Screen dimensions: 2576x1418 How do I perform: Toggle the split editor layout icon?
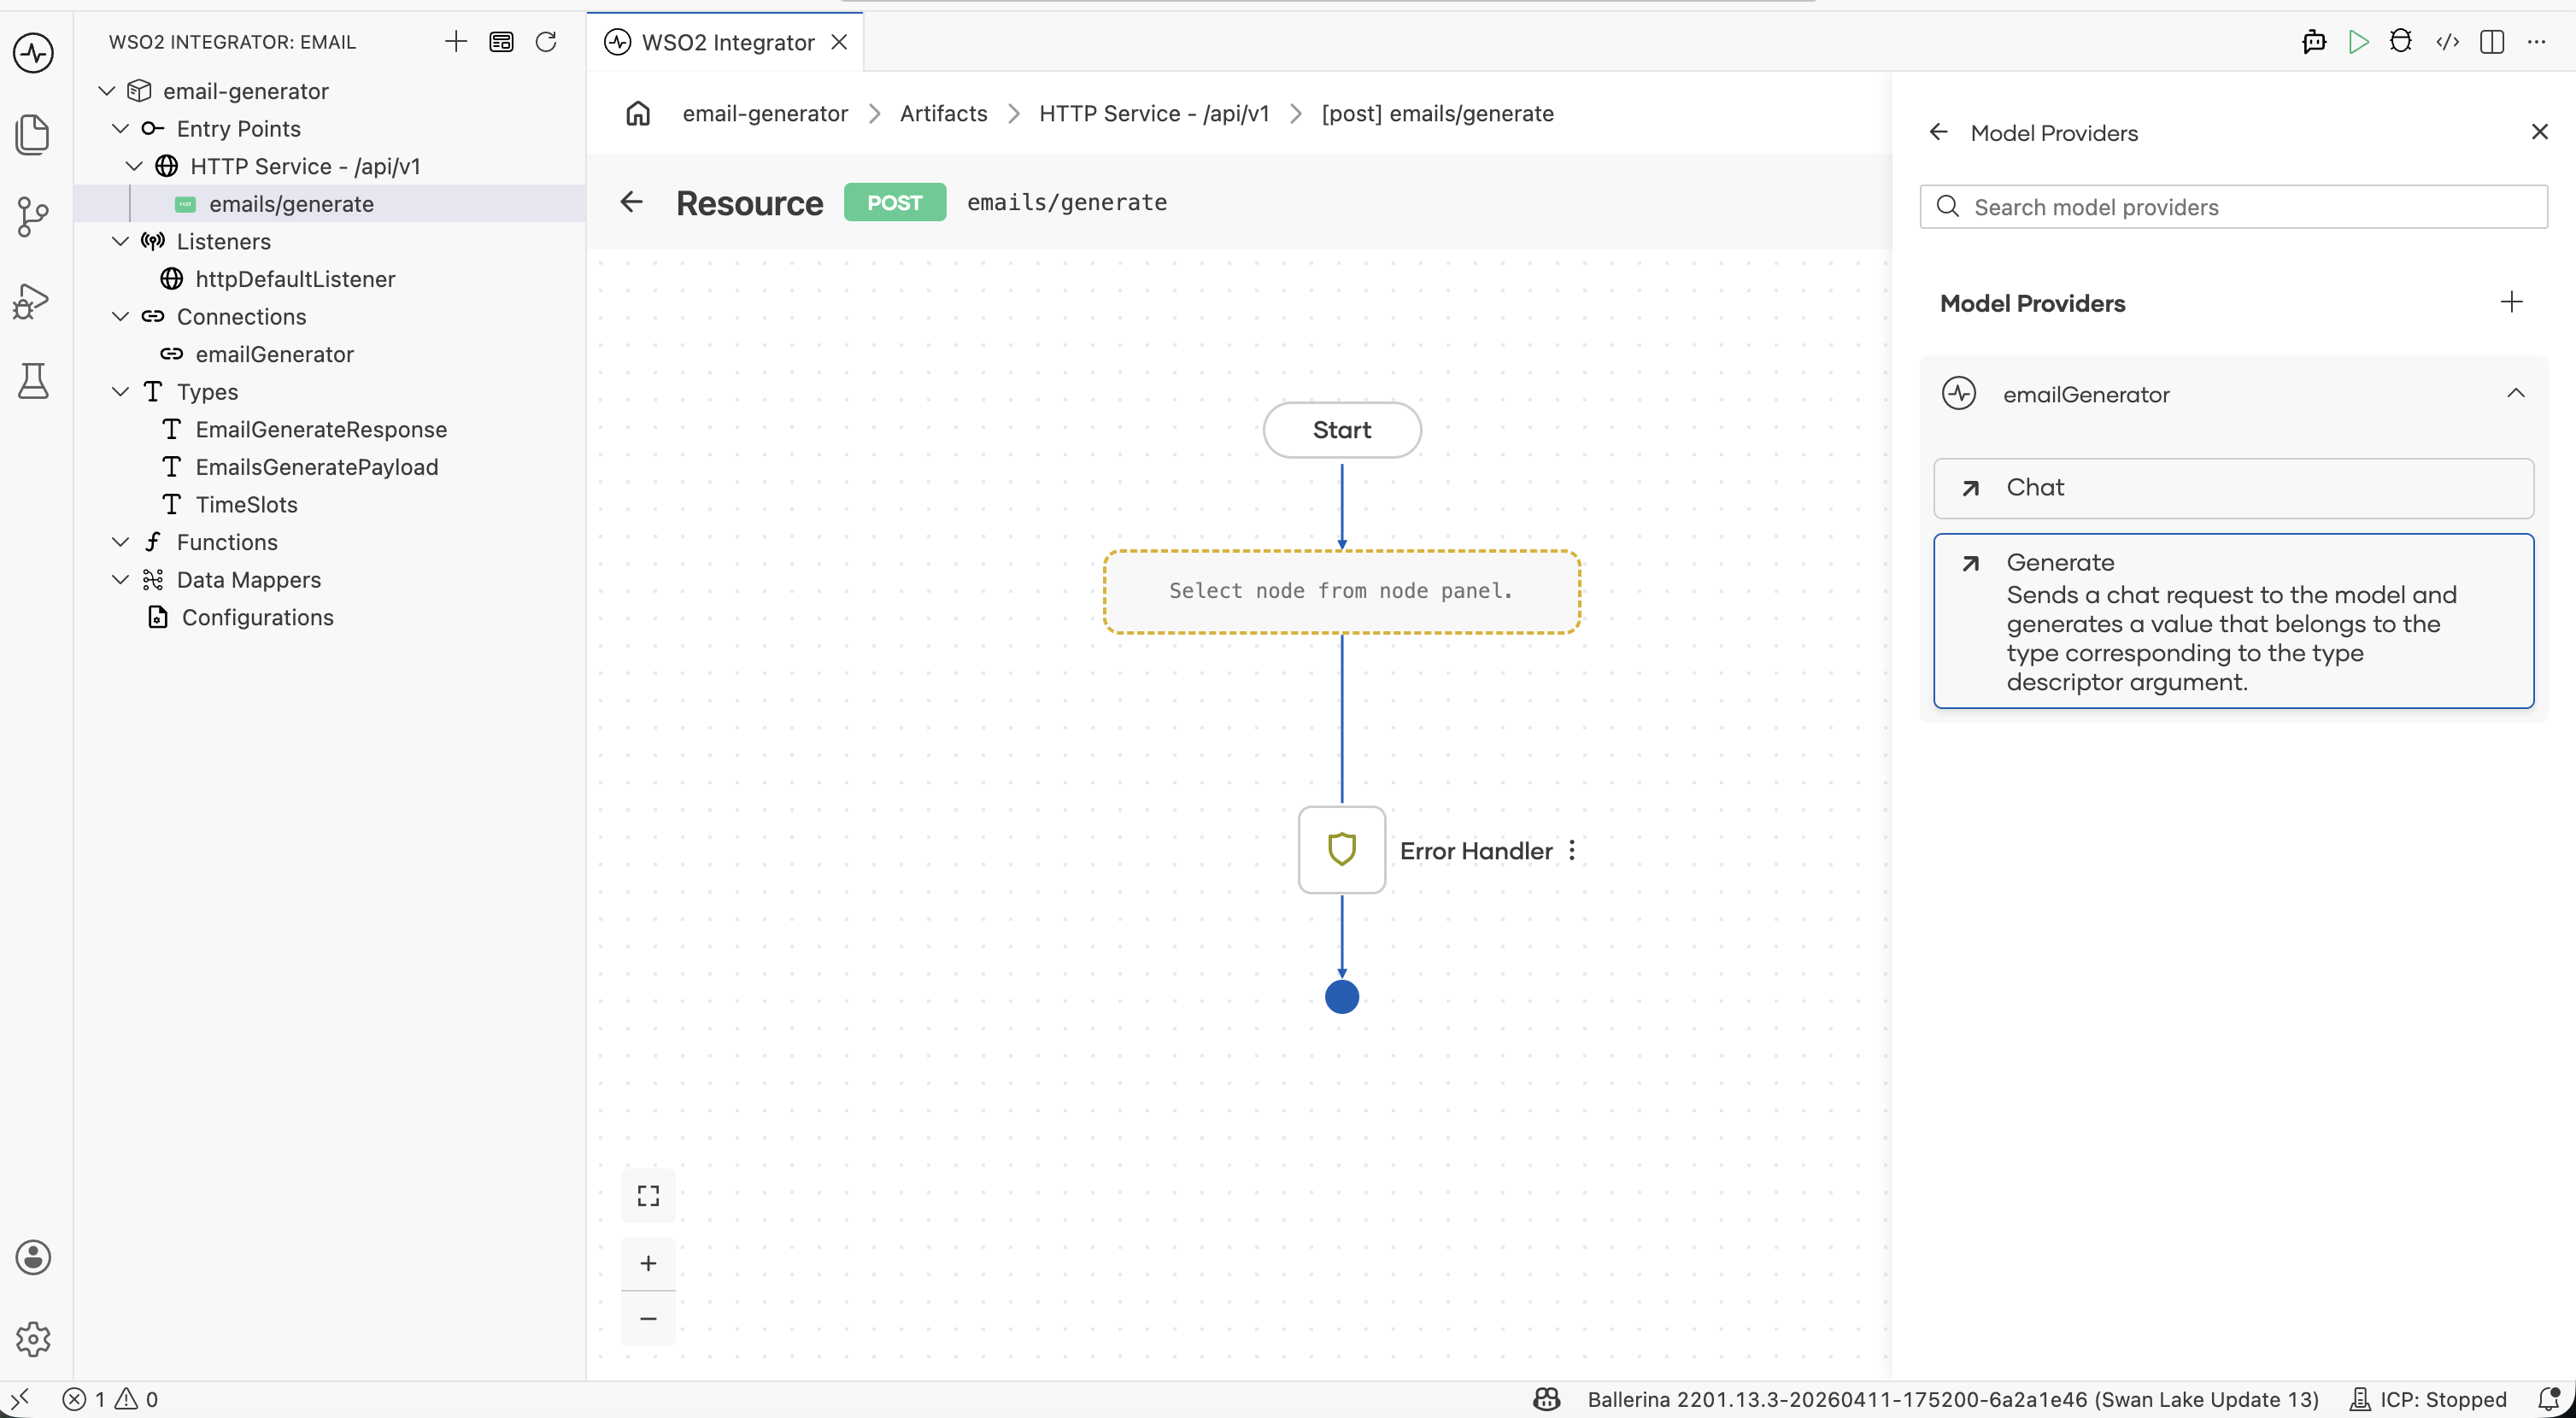pyautogui.click(x=2491, y=42)
